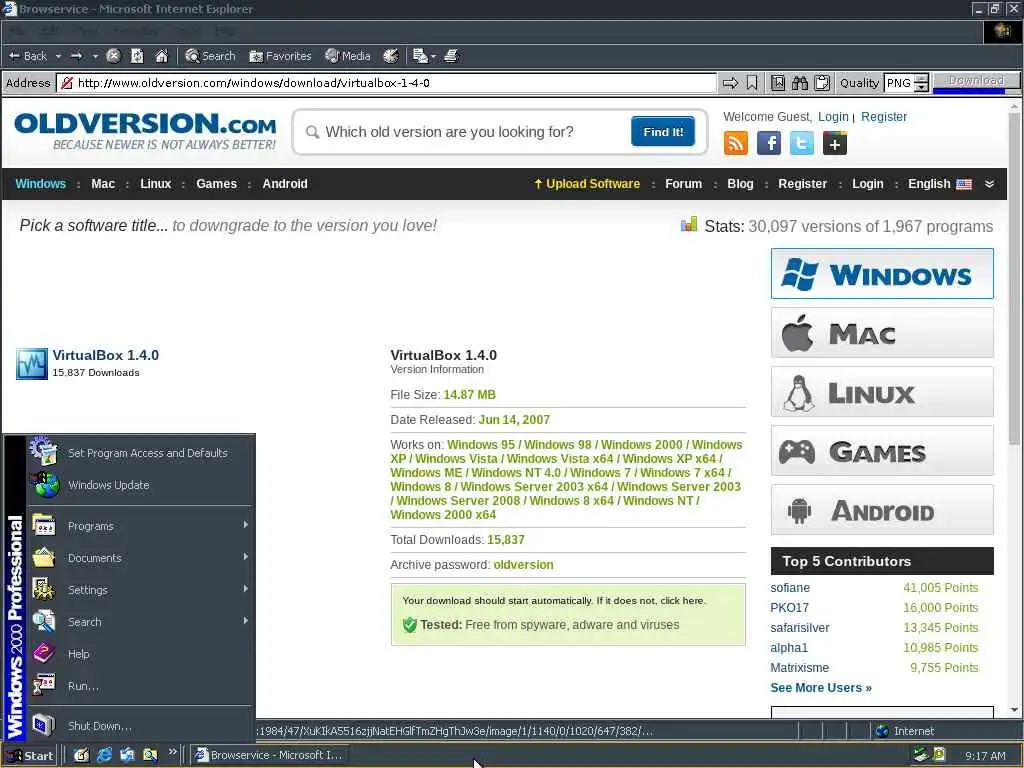
Task: Click Upload Software in navigation bar
Action: [586, 184]
